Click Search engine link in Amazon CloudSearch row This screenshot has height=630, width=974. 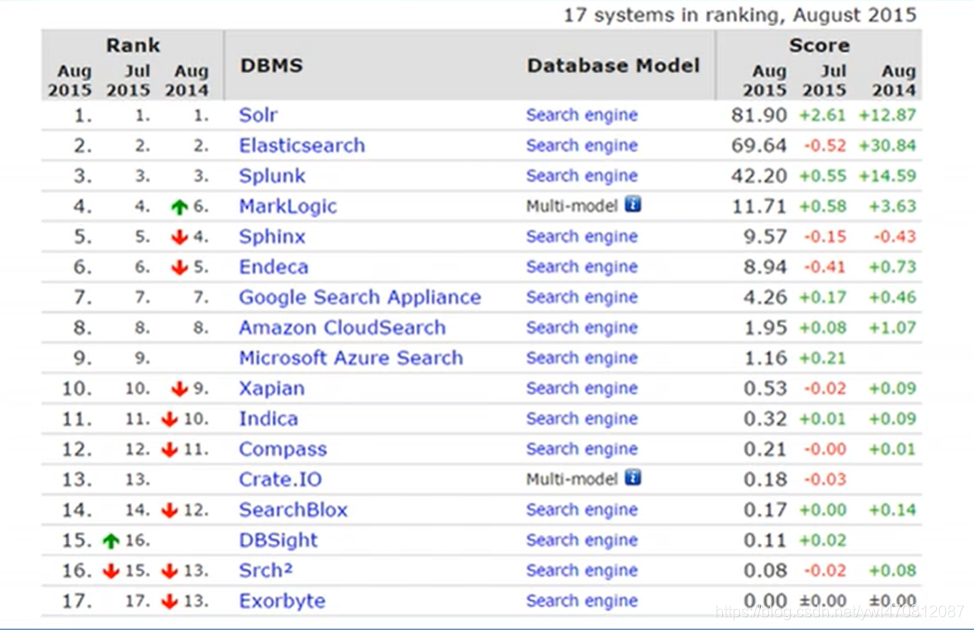[581, 327]
